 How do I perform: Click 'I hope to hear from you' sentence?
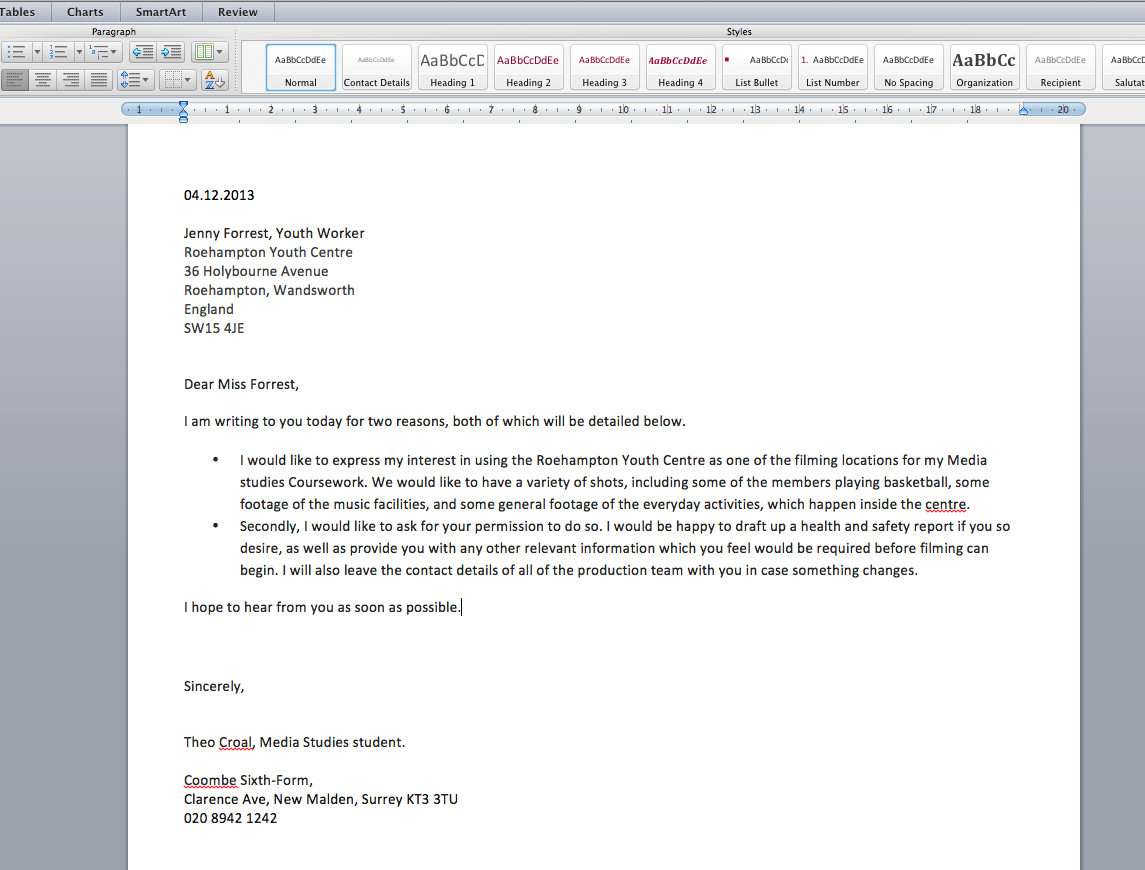[322, 607]
